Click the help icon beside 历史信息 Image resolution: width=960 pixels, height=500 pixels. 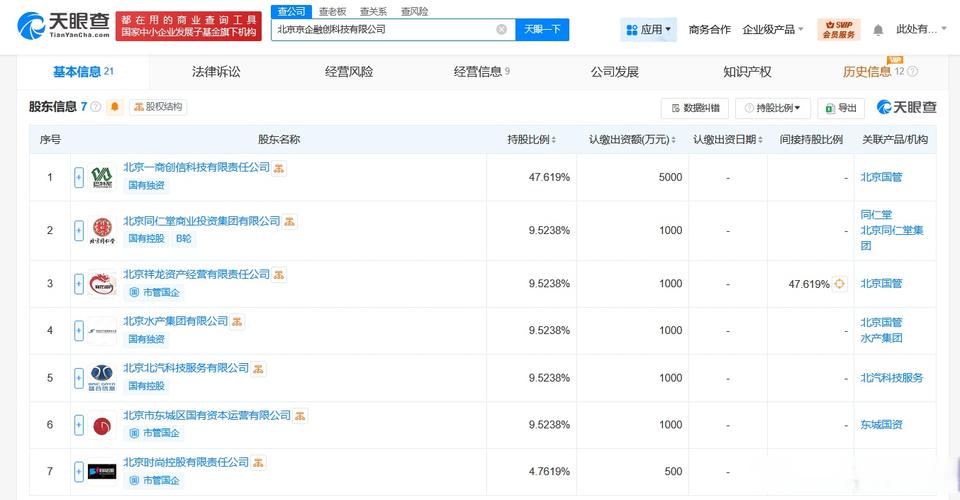pos(912,72)
